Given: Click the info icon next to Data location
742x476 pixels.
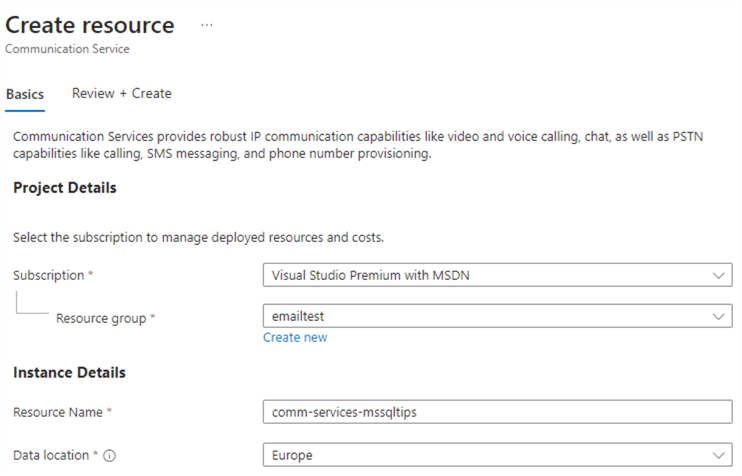Looking at the screenshot, I should 110,455.
